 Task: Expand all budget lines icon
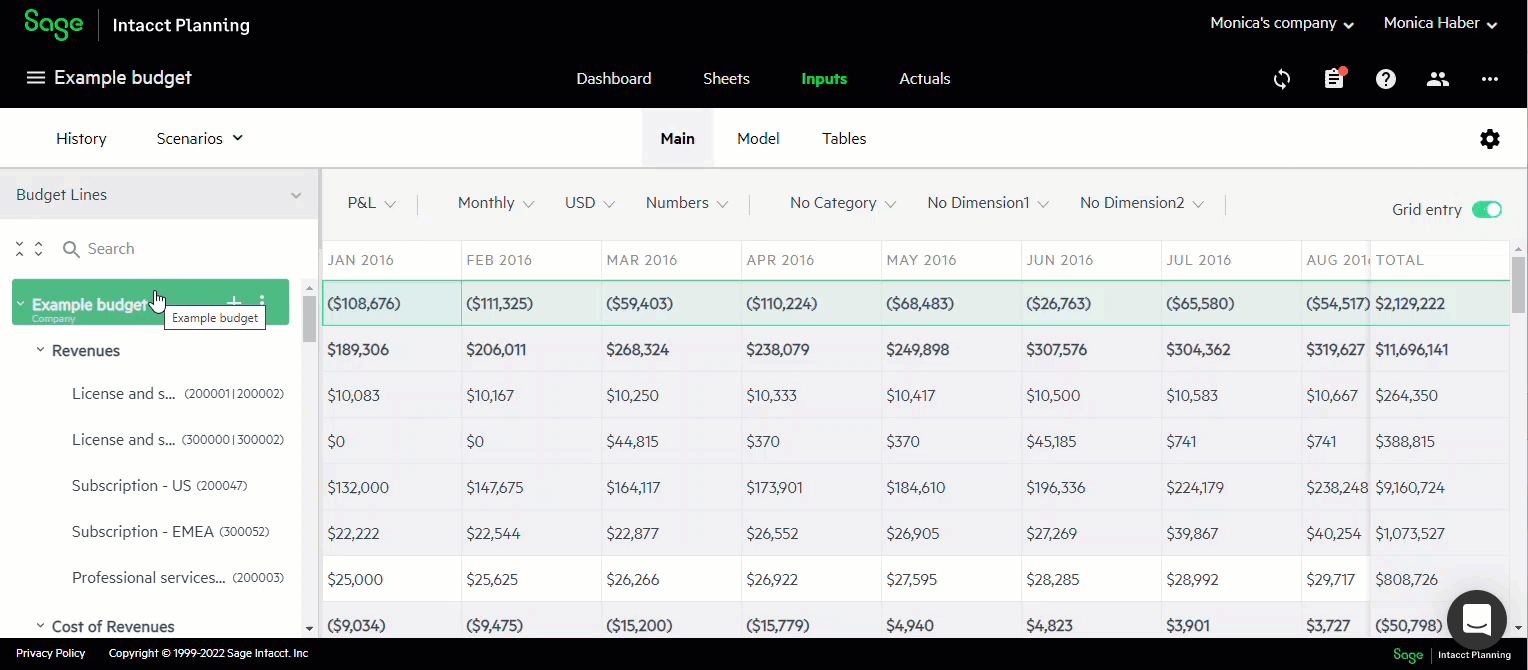(38, 249)
